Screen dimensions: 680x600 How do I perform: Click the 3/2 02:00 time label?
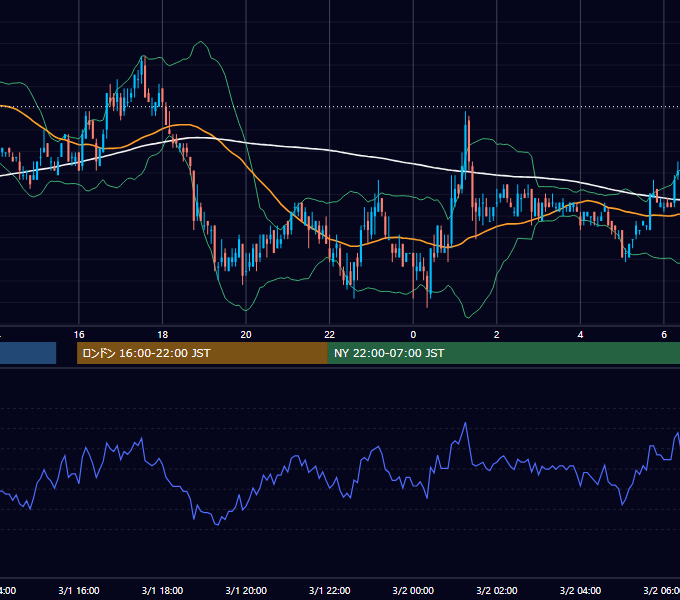click(497, 590)
